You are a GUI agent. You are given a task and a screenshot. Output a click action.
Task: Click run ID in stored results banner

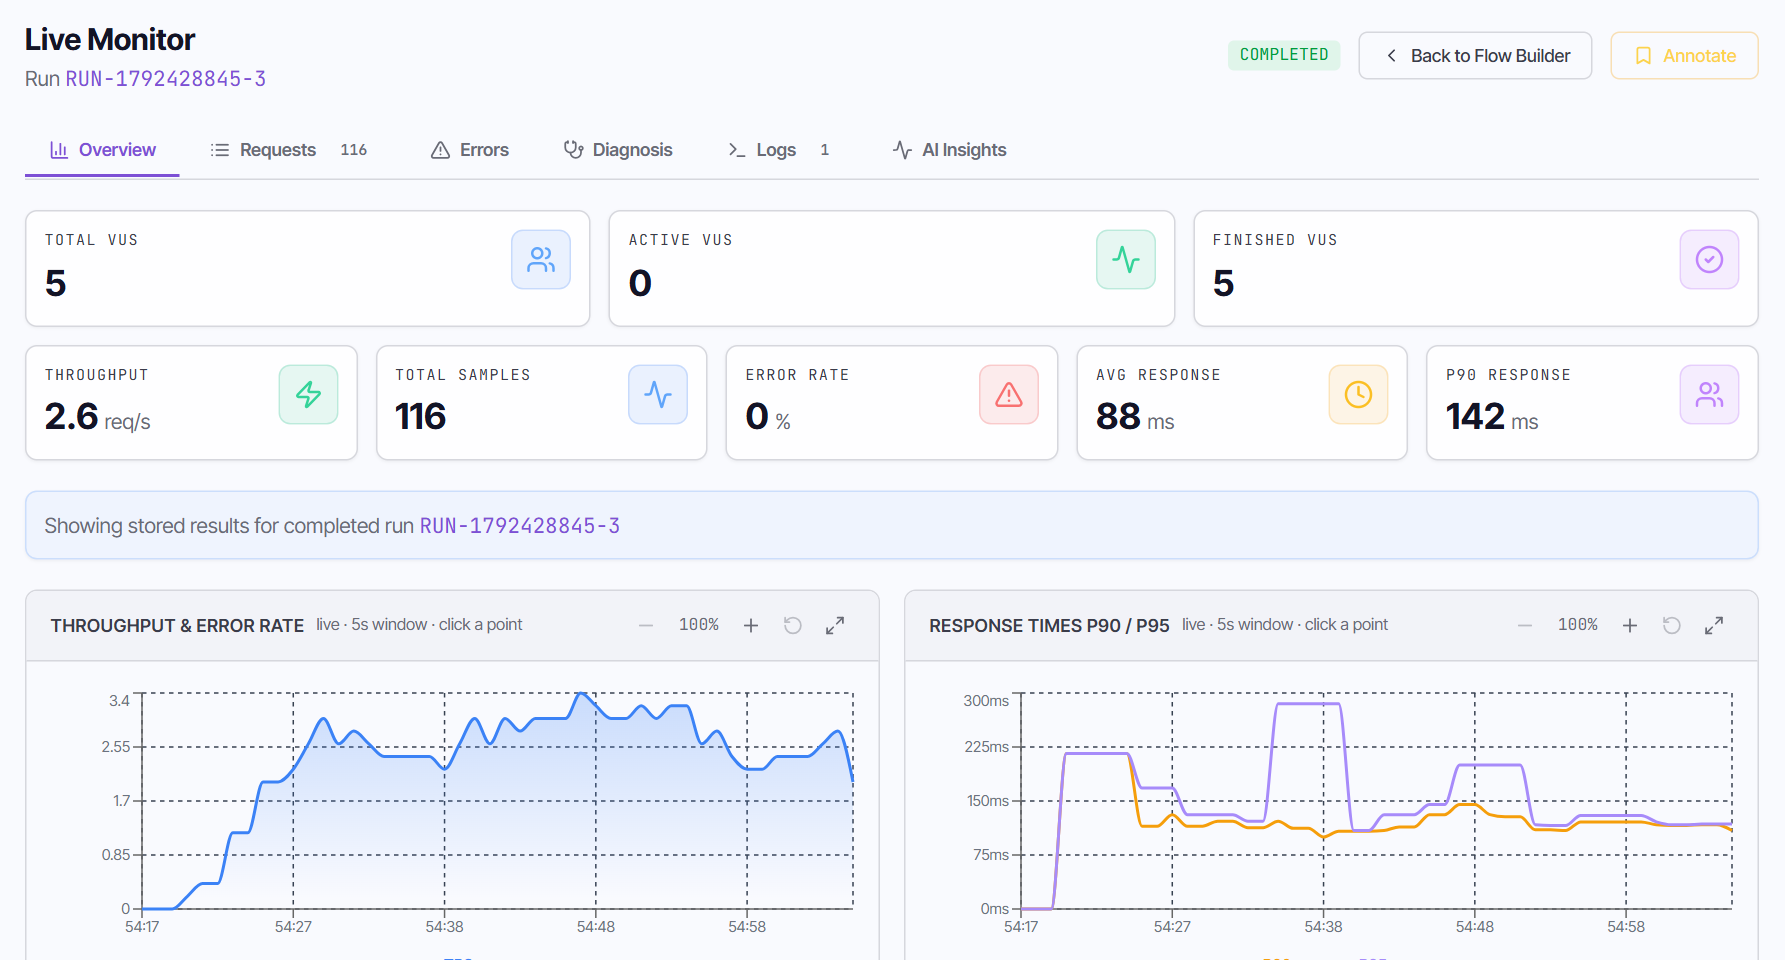pos(520,526)
